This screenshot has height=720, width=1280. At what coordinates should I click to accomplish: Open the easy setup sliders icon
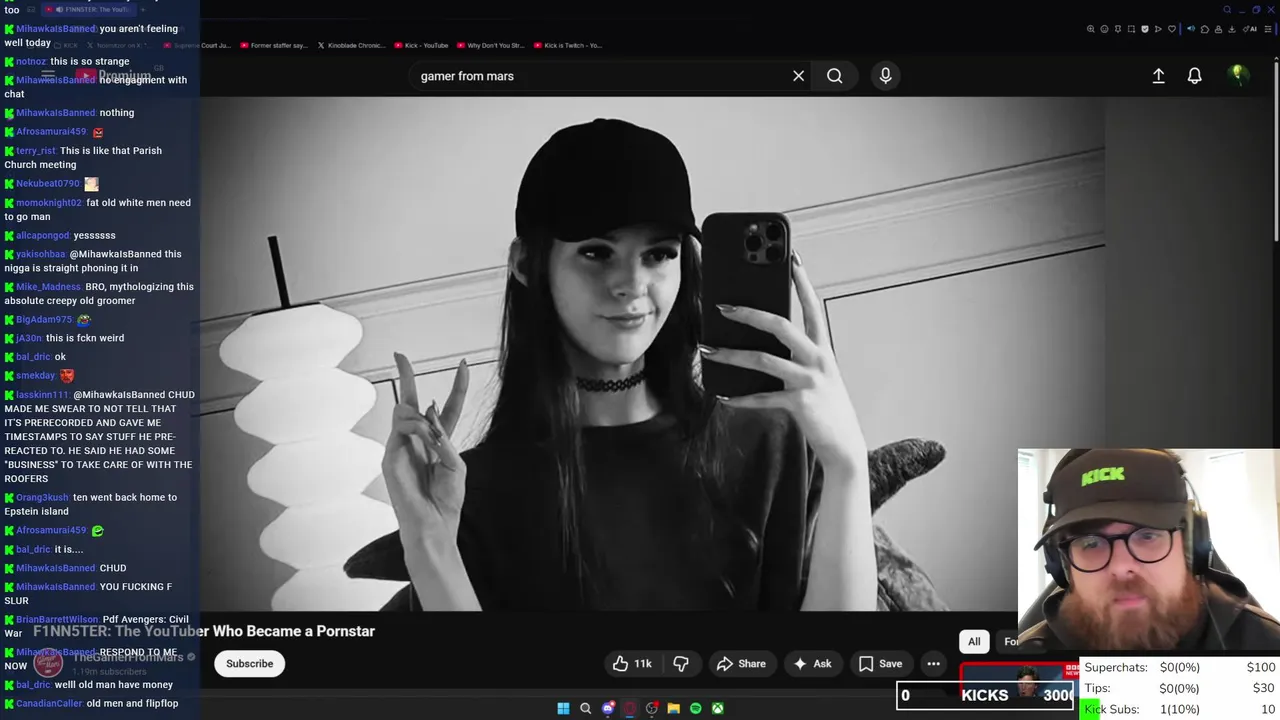(x=1268, y=29)
